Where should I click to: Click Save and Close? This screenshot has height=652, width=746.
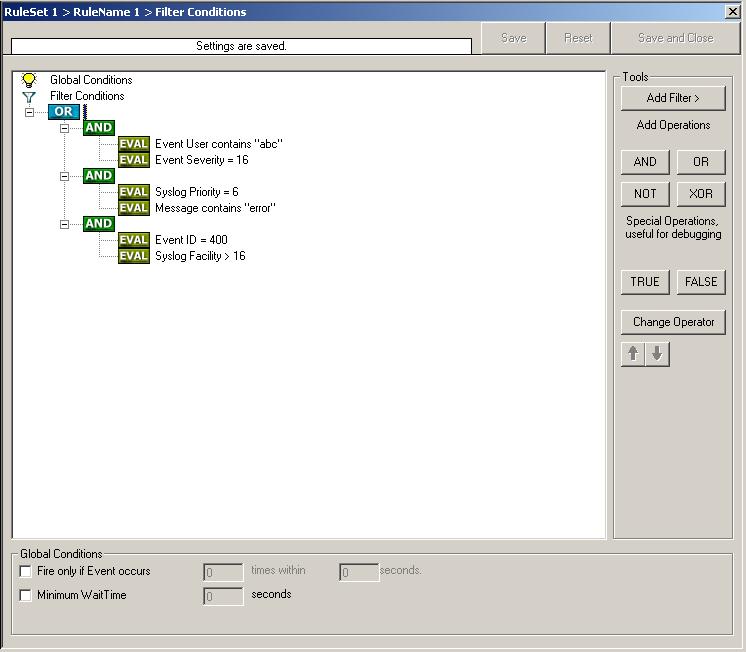pos(676,38)
